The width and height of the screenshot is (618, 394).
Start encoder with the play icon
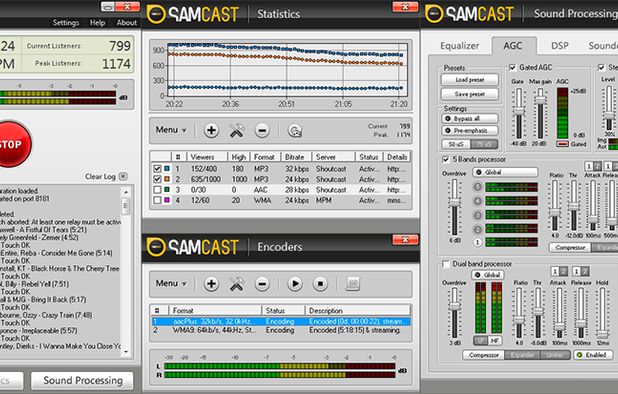tap(295, 284)
